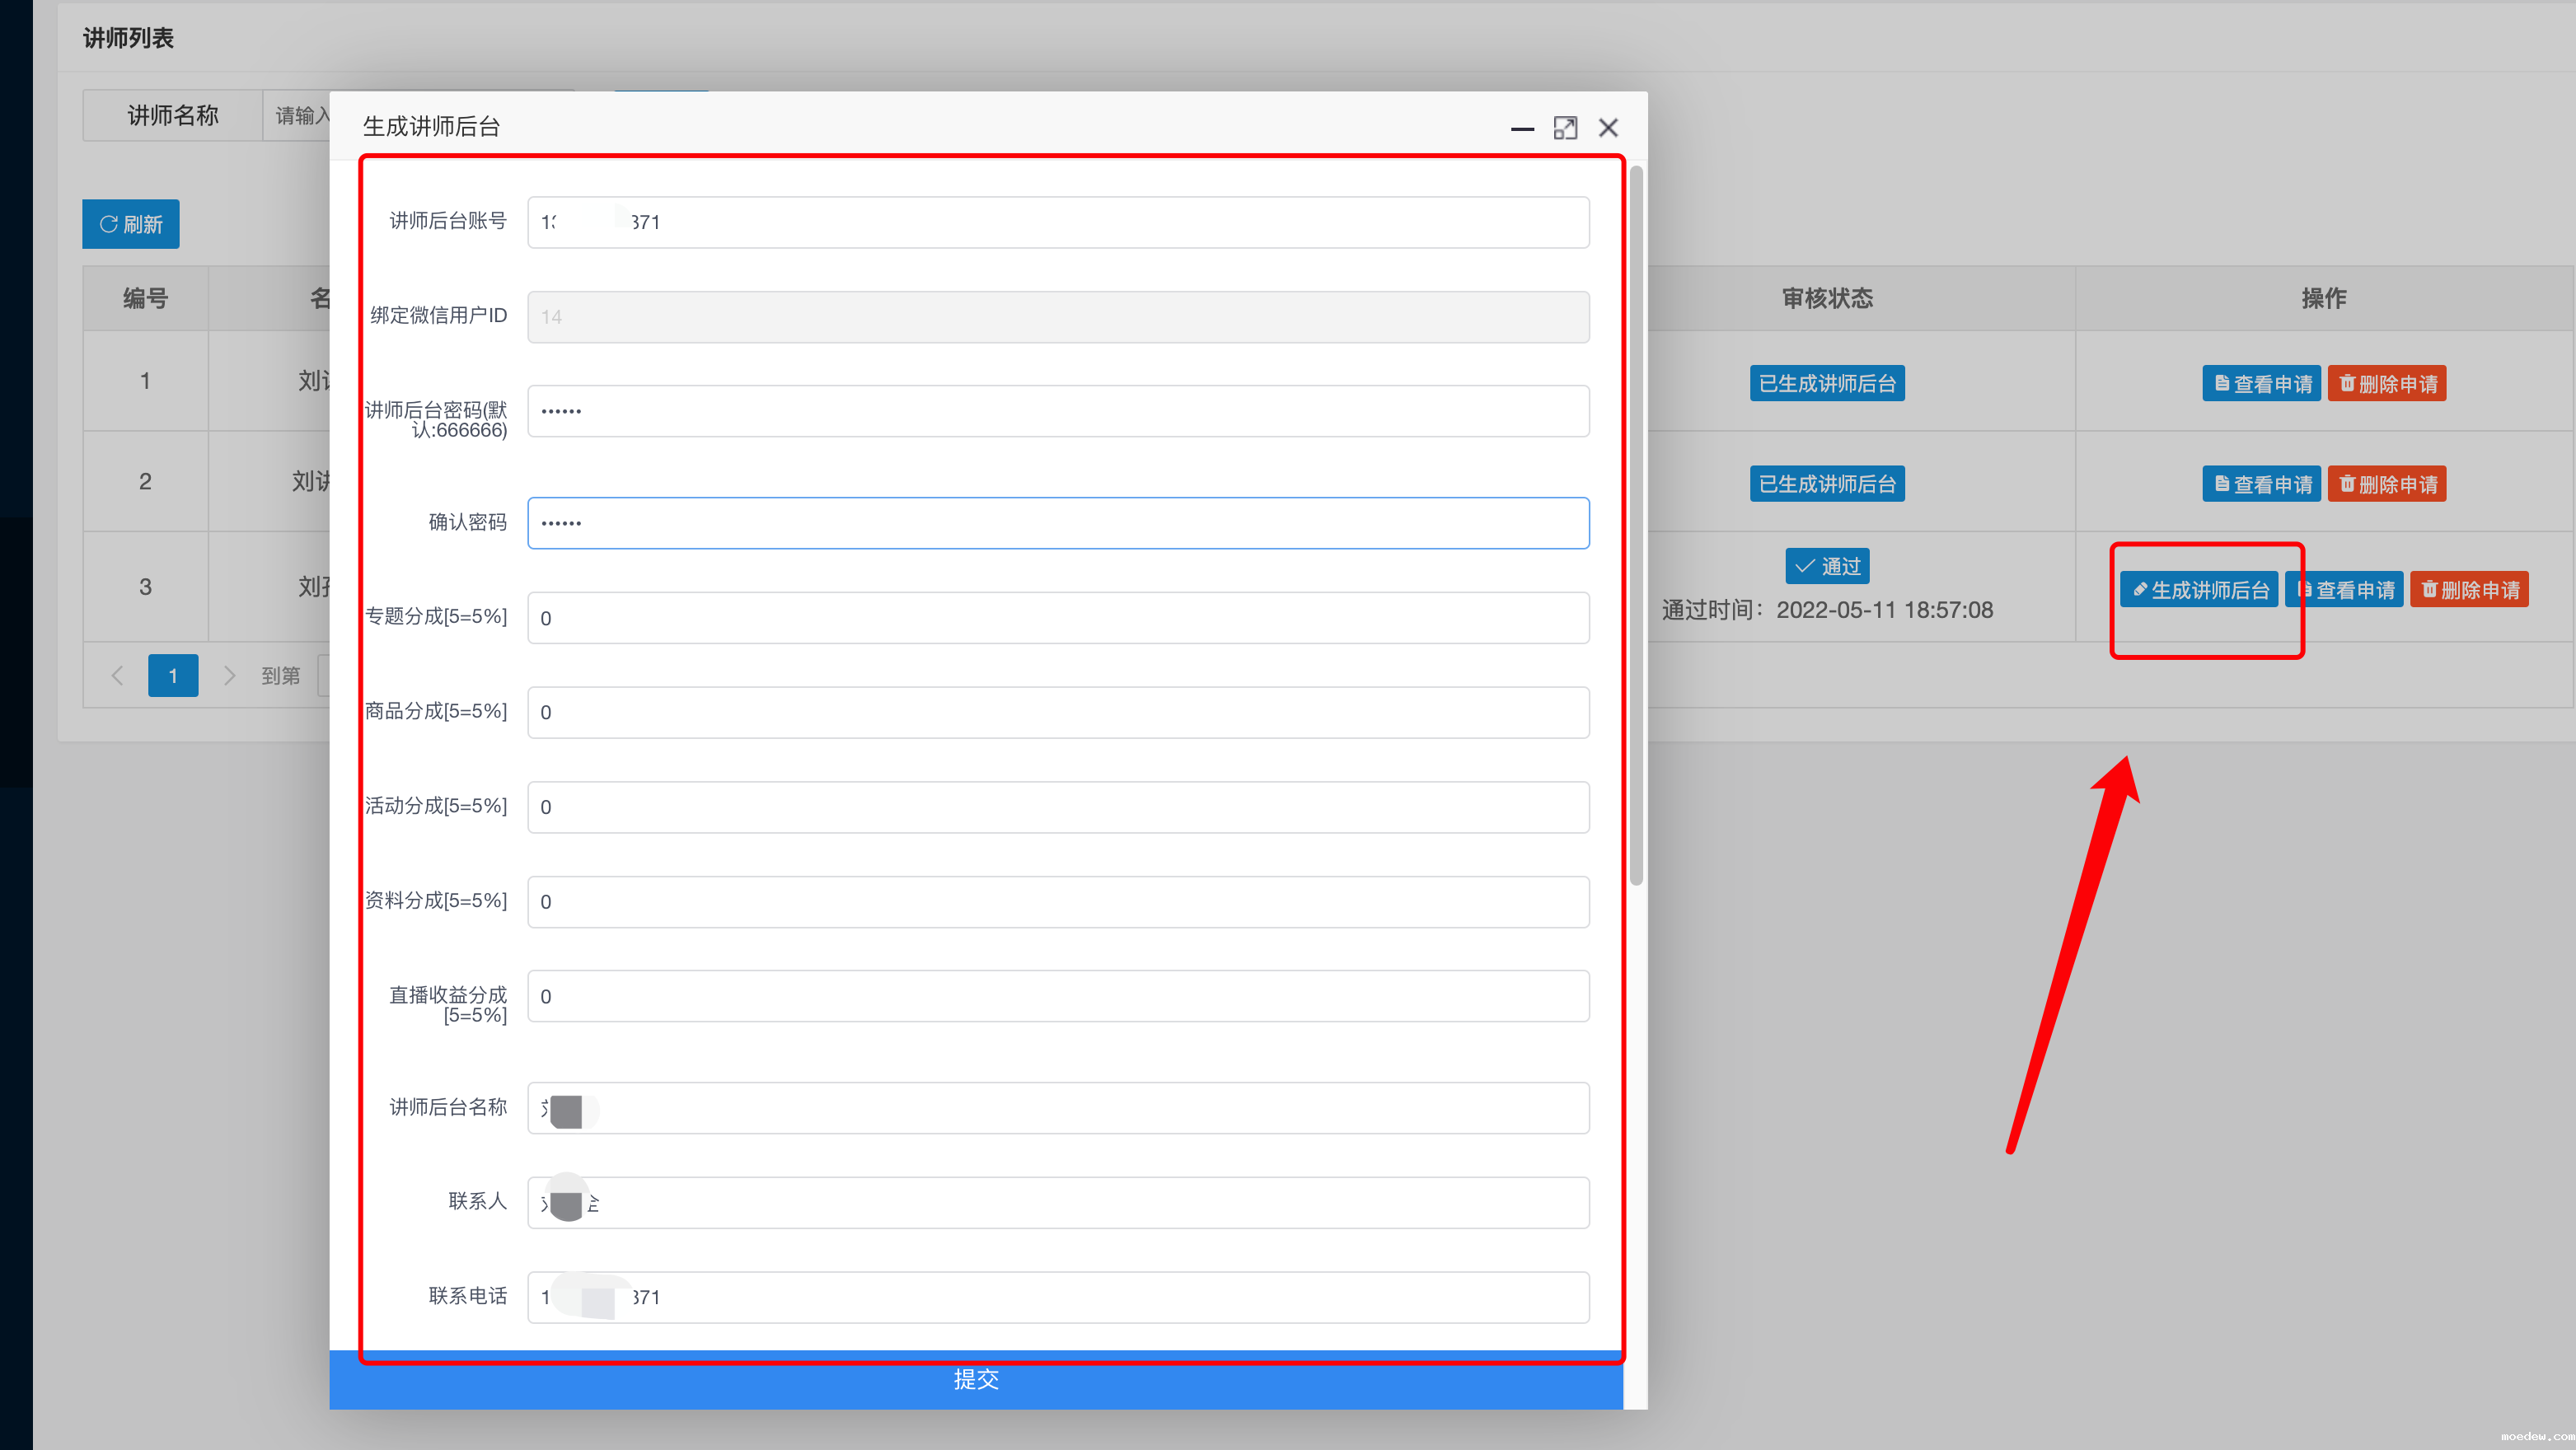This screenshot has width=2576, height=1450.
Task: Select page 1 in pagination
Action: [x=173, y=676]
